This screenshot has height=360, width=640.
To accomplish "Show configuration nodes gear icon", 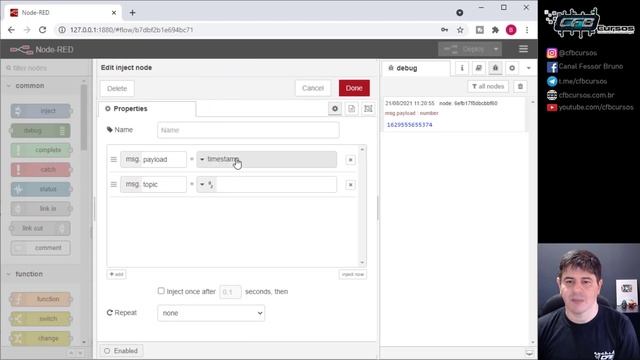I will pyautogui.click(x=512, y=68).
